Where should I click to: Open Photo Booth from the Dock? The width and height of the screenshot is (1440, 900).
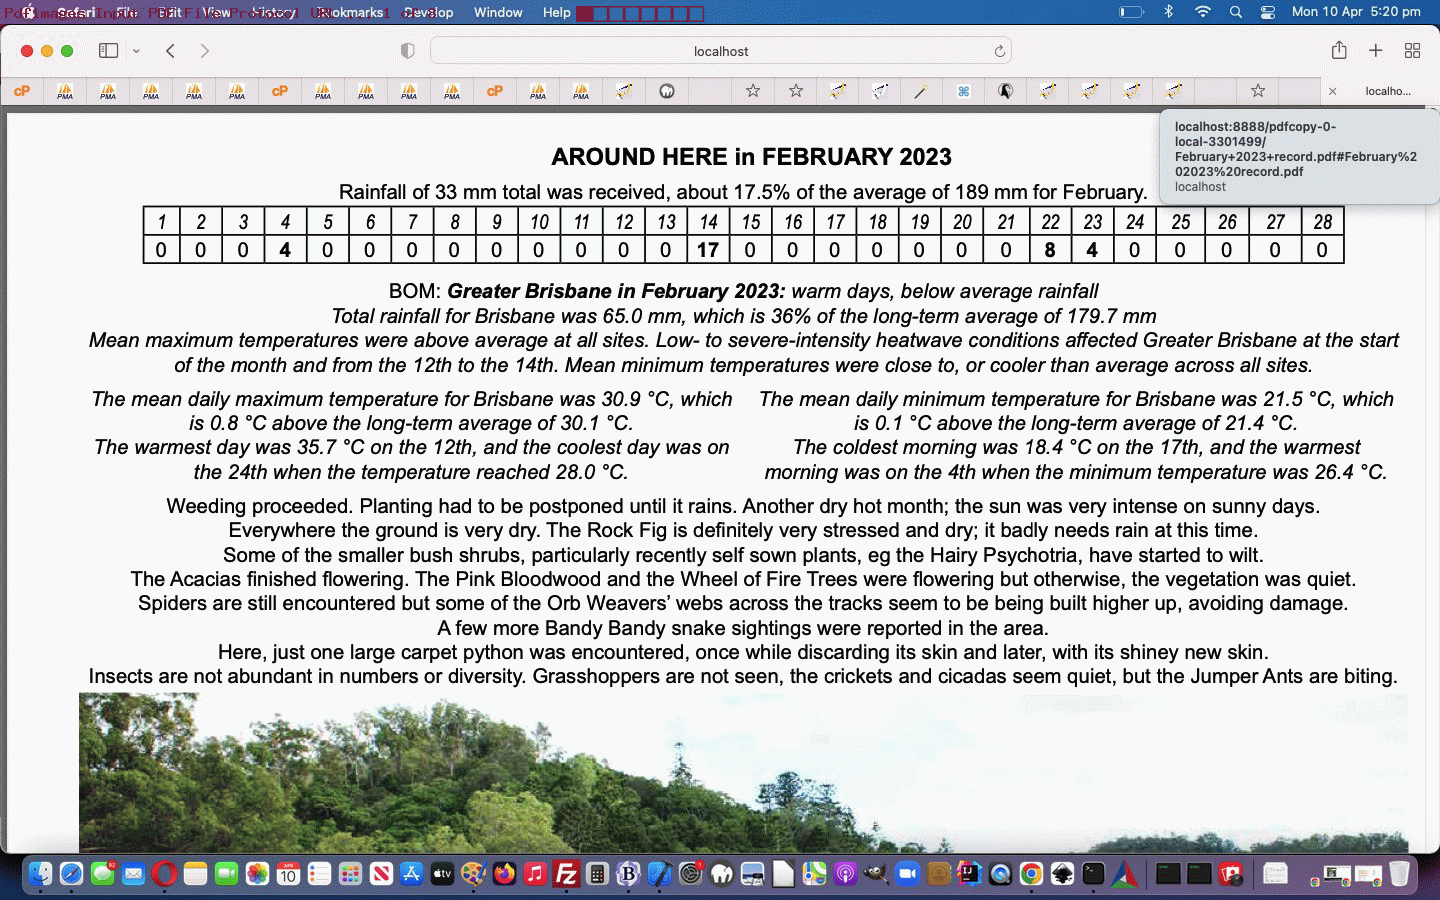pyautogui.click(x=1230, y=874)
